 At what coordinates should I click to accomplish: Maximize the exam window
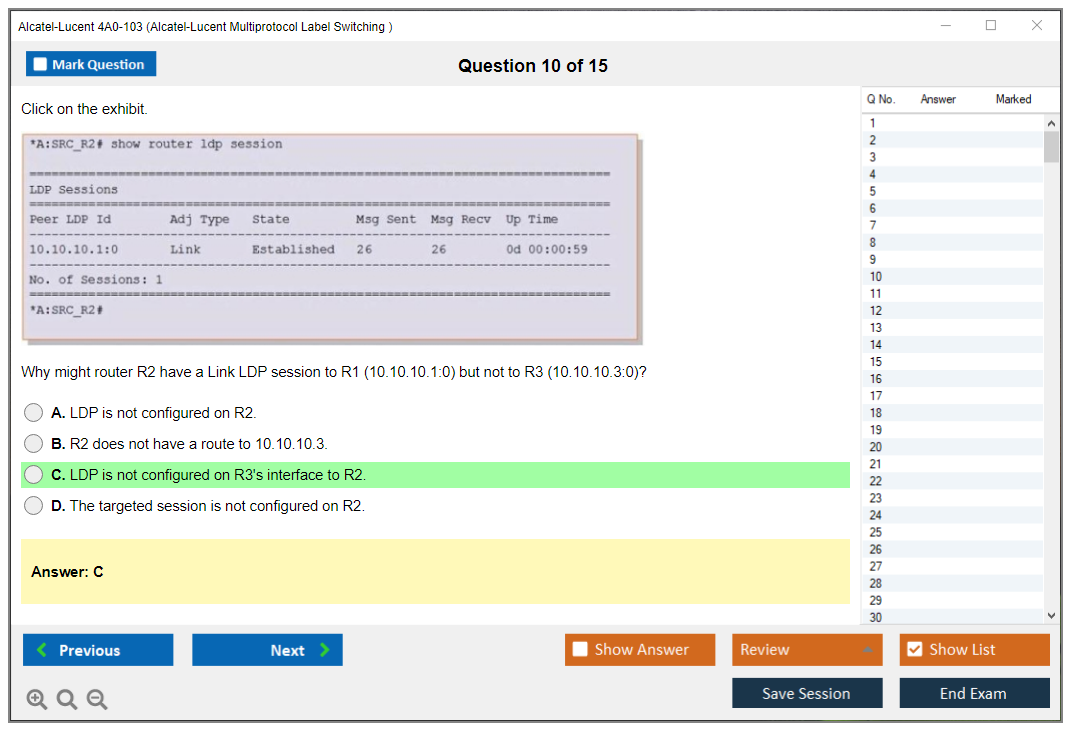tap(991, 26)
